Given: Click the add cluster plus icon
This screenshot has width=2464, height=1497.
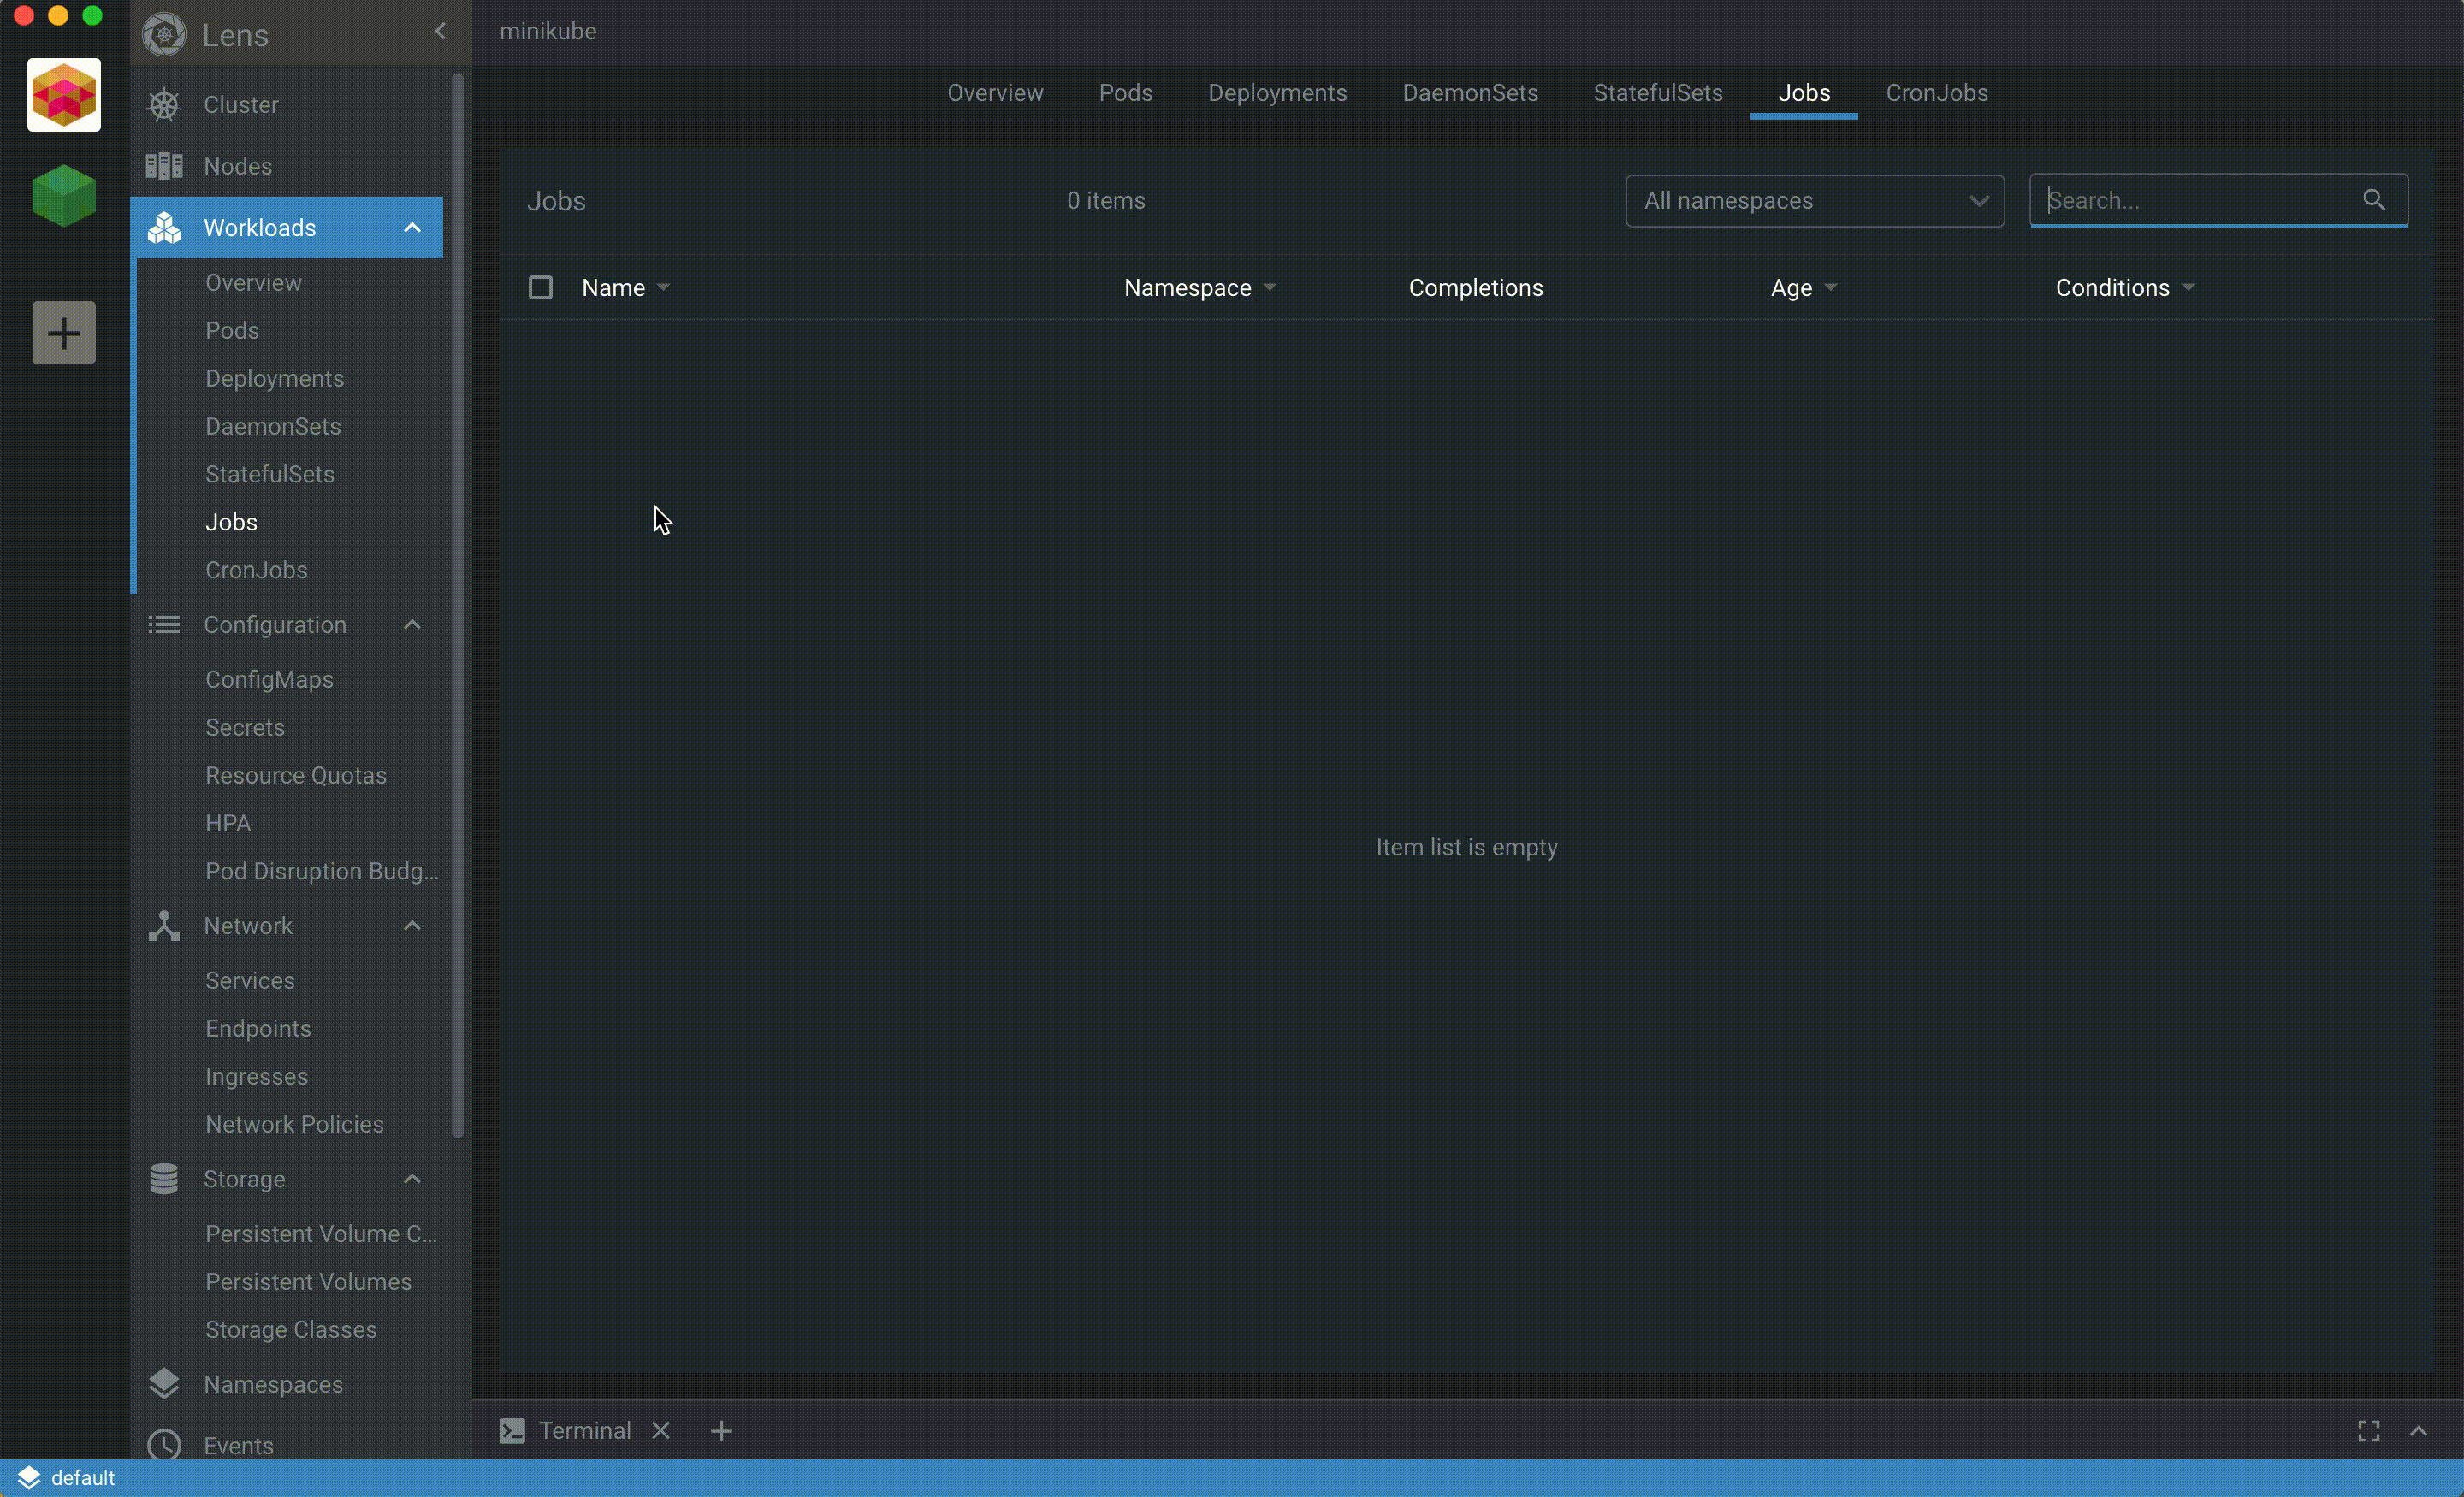Looking at the screenshot, I should click(63, 332).
